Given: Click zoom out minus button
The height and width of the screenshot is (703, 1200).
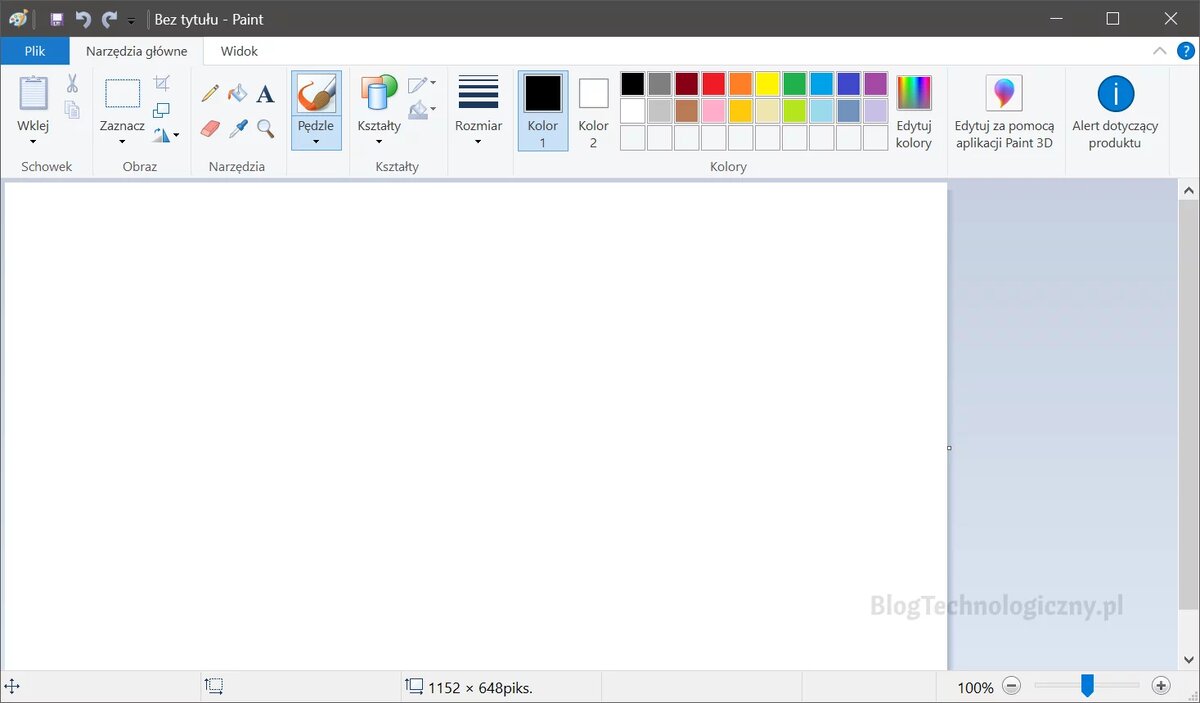Looking at the screenshot, I should click(x=1012, y=686).
